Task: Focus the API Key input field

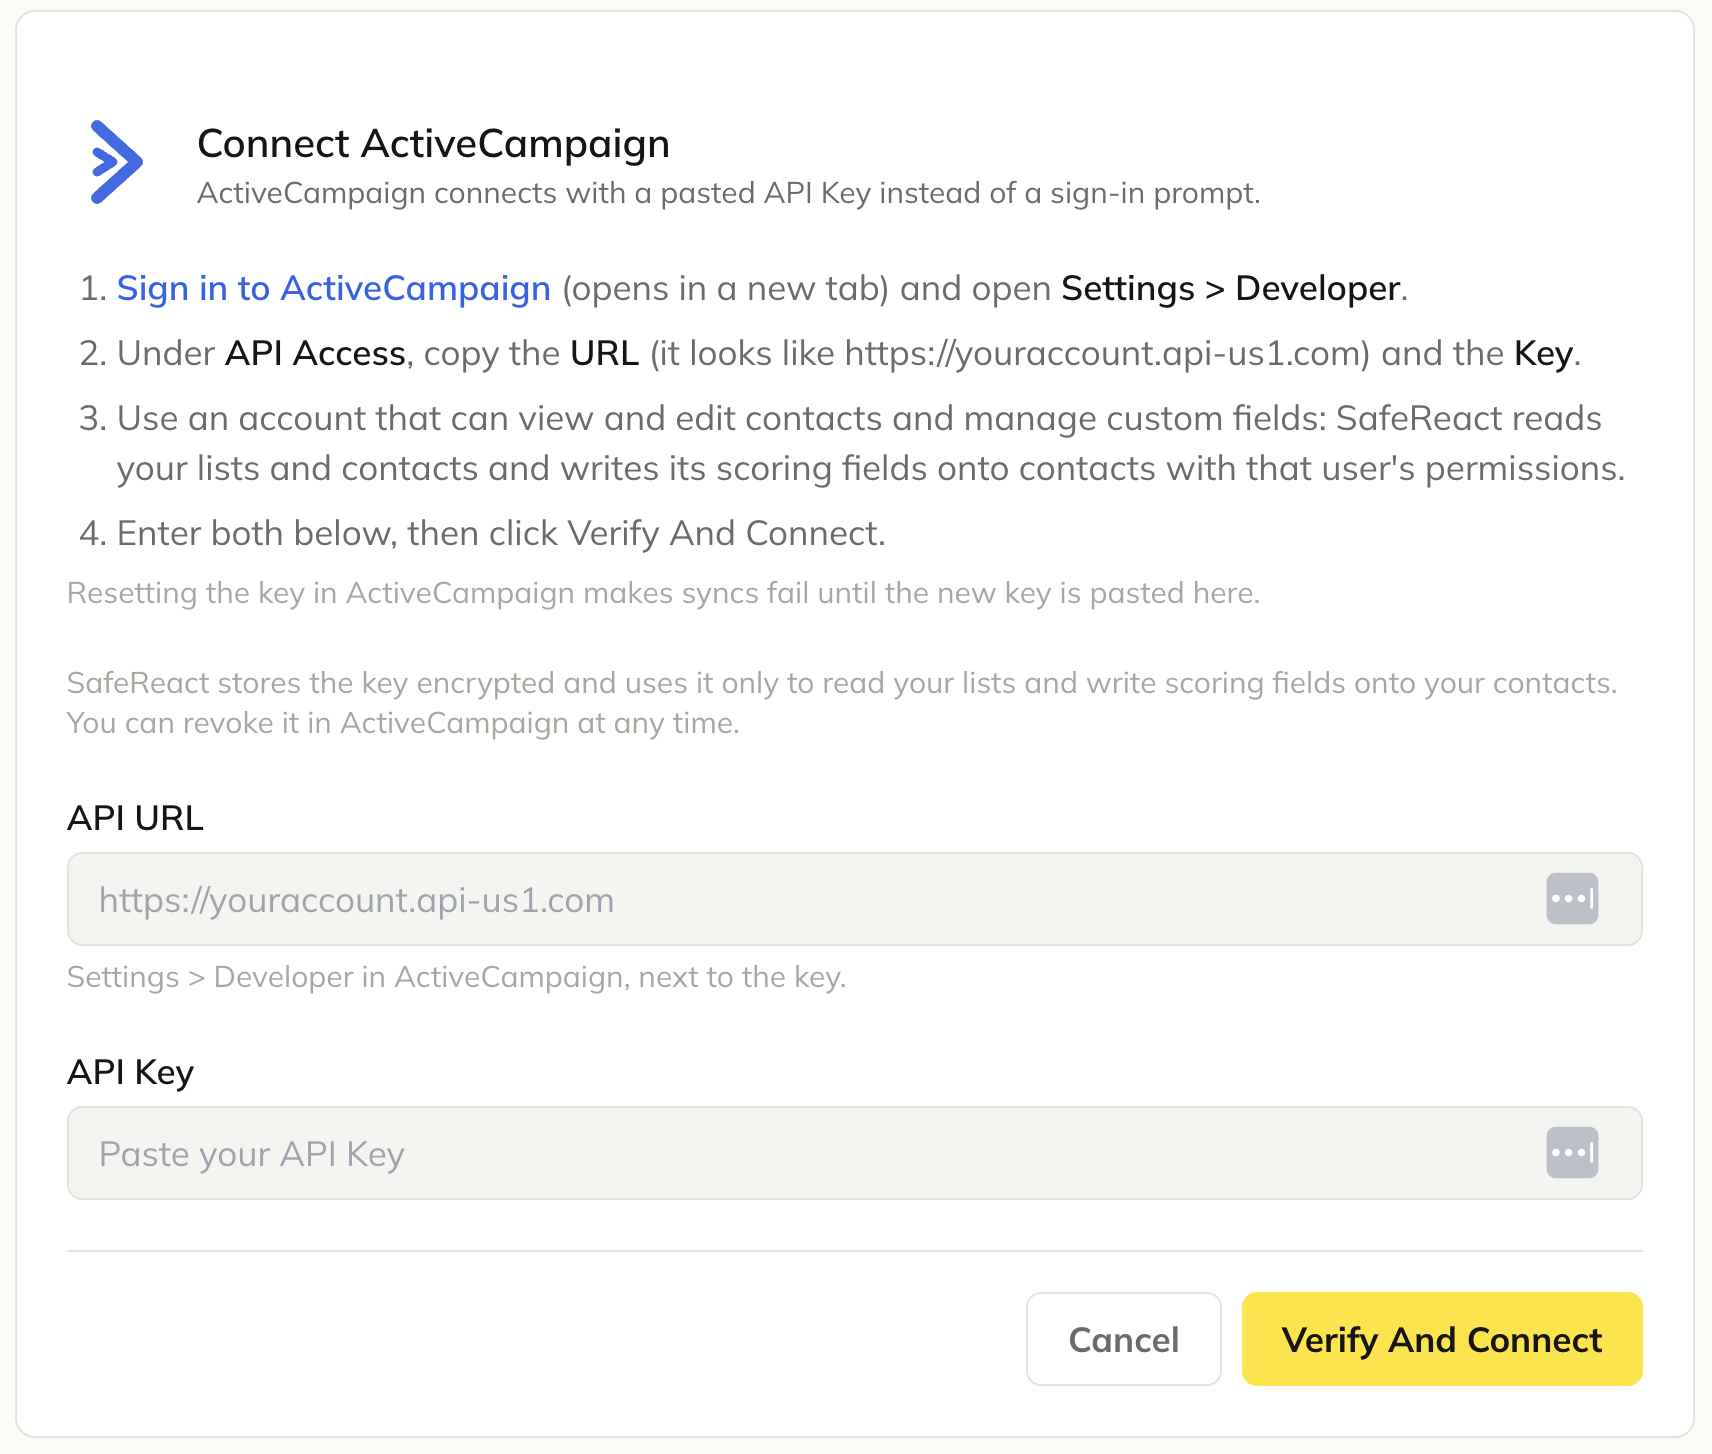Action: tap(855, 1153)
